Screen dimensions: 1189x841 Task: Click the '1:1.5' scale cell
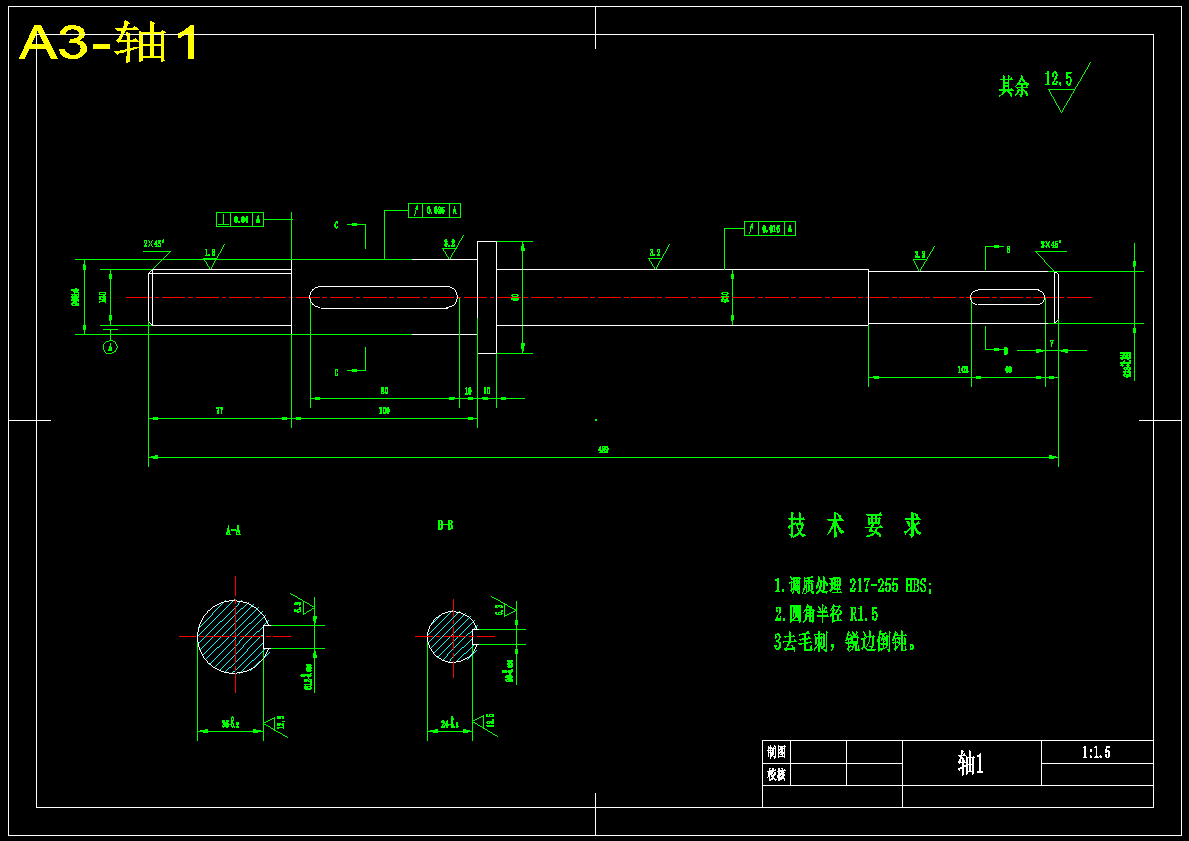[1096, 752]
